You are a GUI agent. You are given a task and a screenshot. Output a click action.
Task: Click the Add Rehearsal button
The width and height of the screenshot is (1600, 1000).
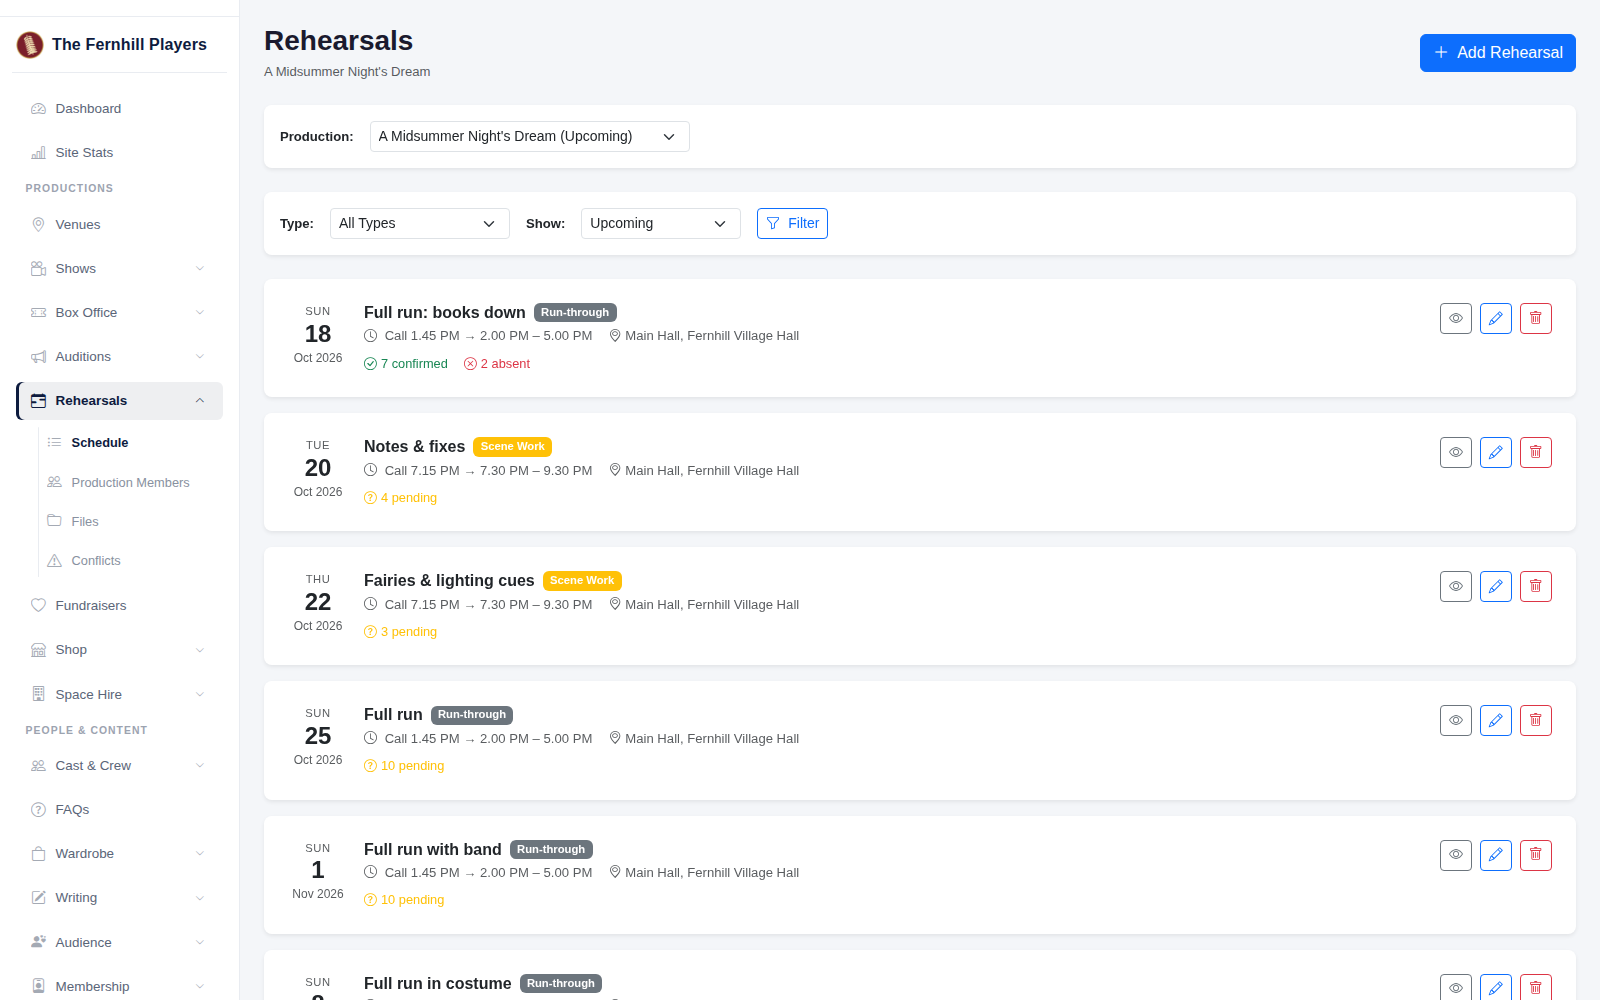coord(1497,53)
